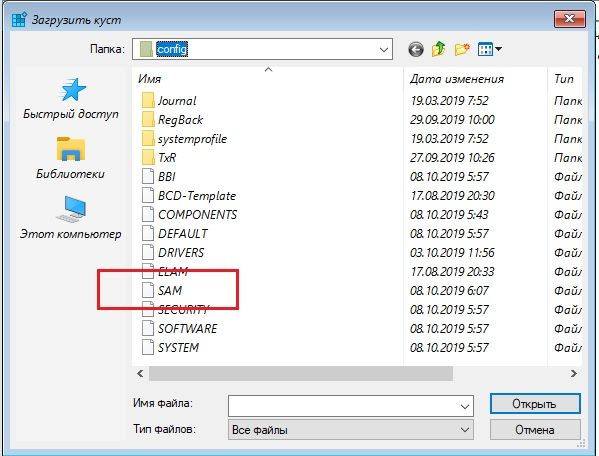Go back with the round arrow icon
The image size is (599, 456).
[416, 49]
